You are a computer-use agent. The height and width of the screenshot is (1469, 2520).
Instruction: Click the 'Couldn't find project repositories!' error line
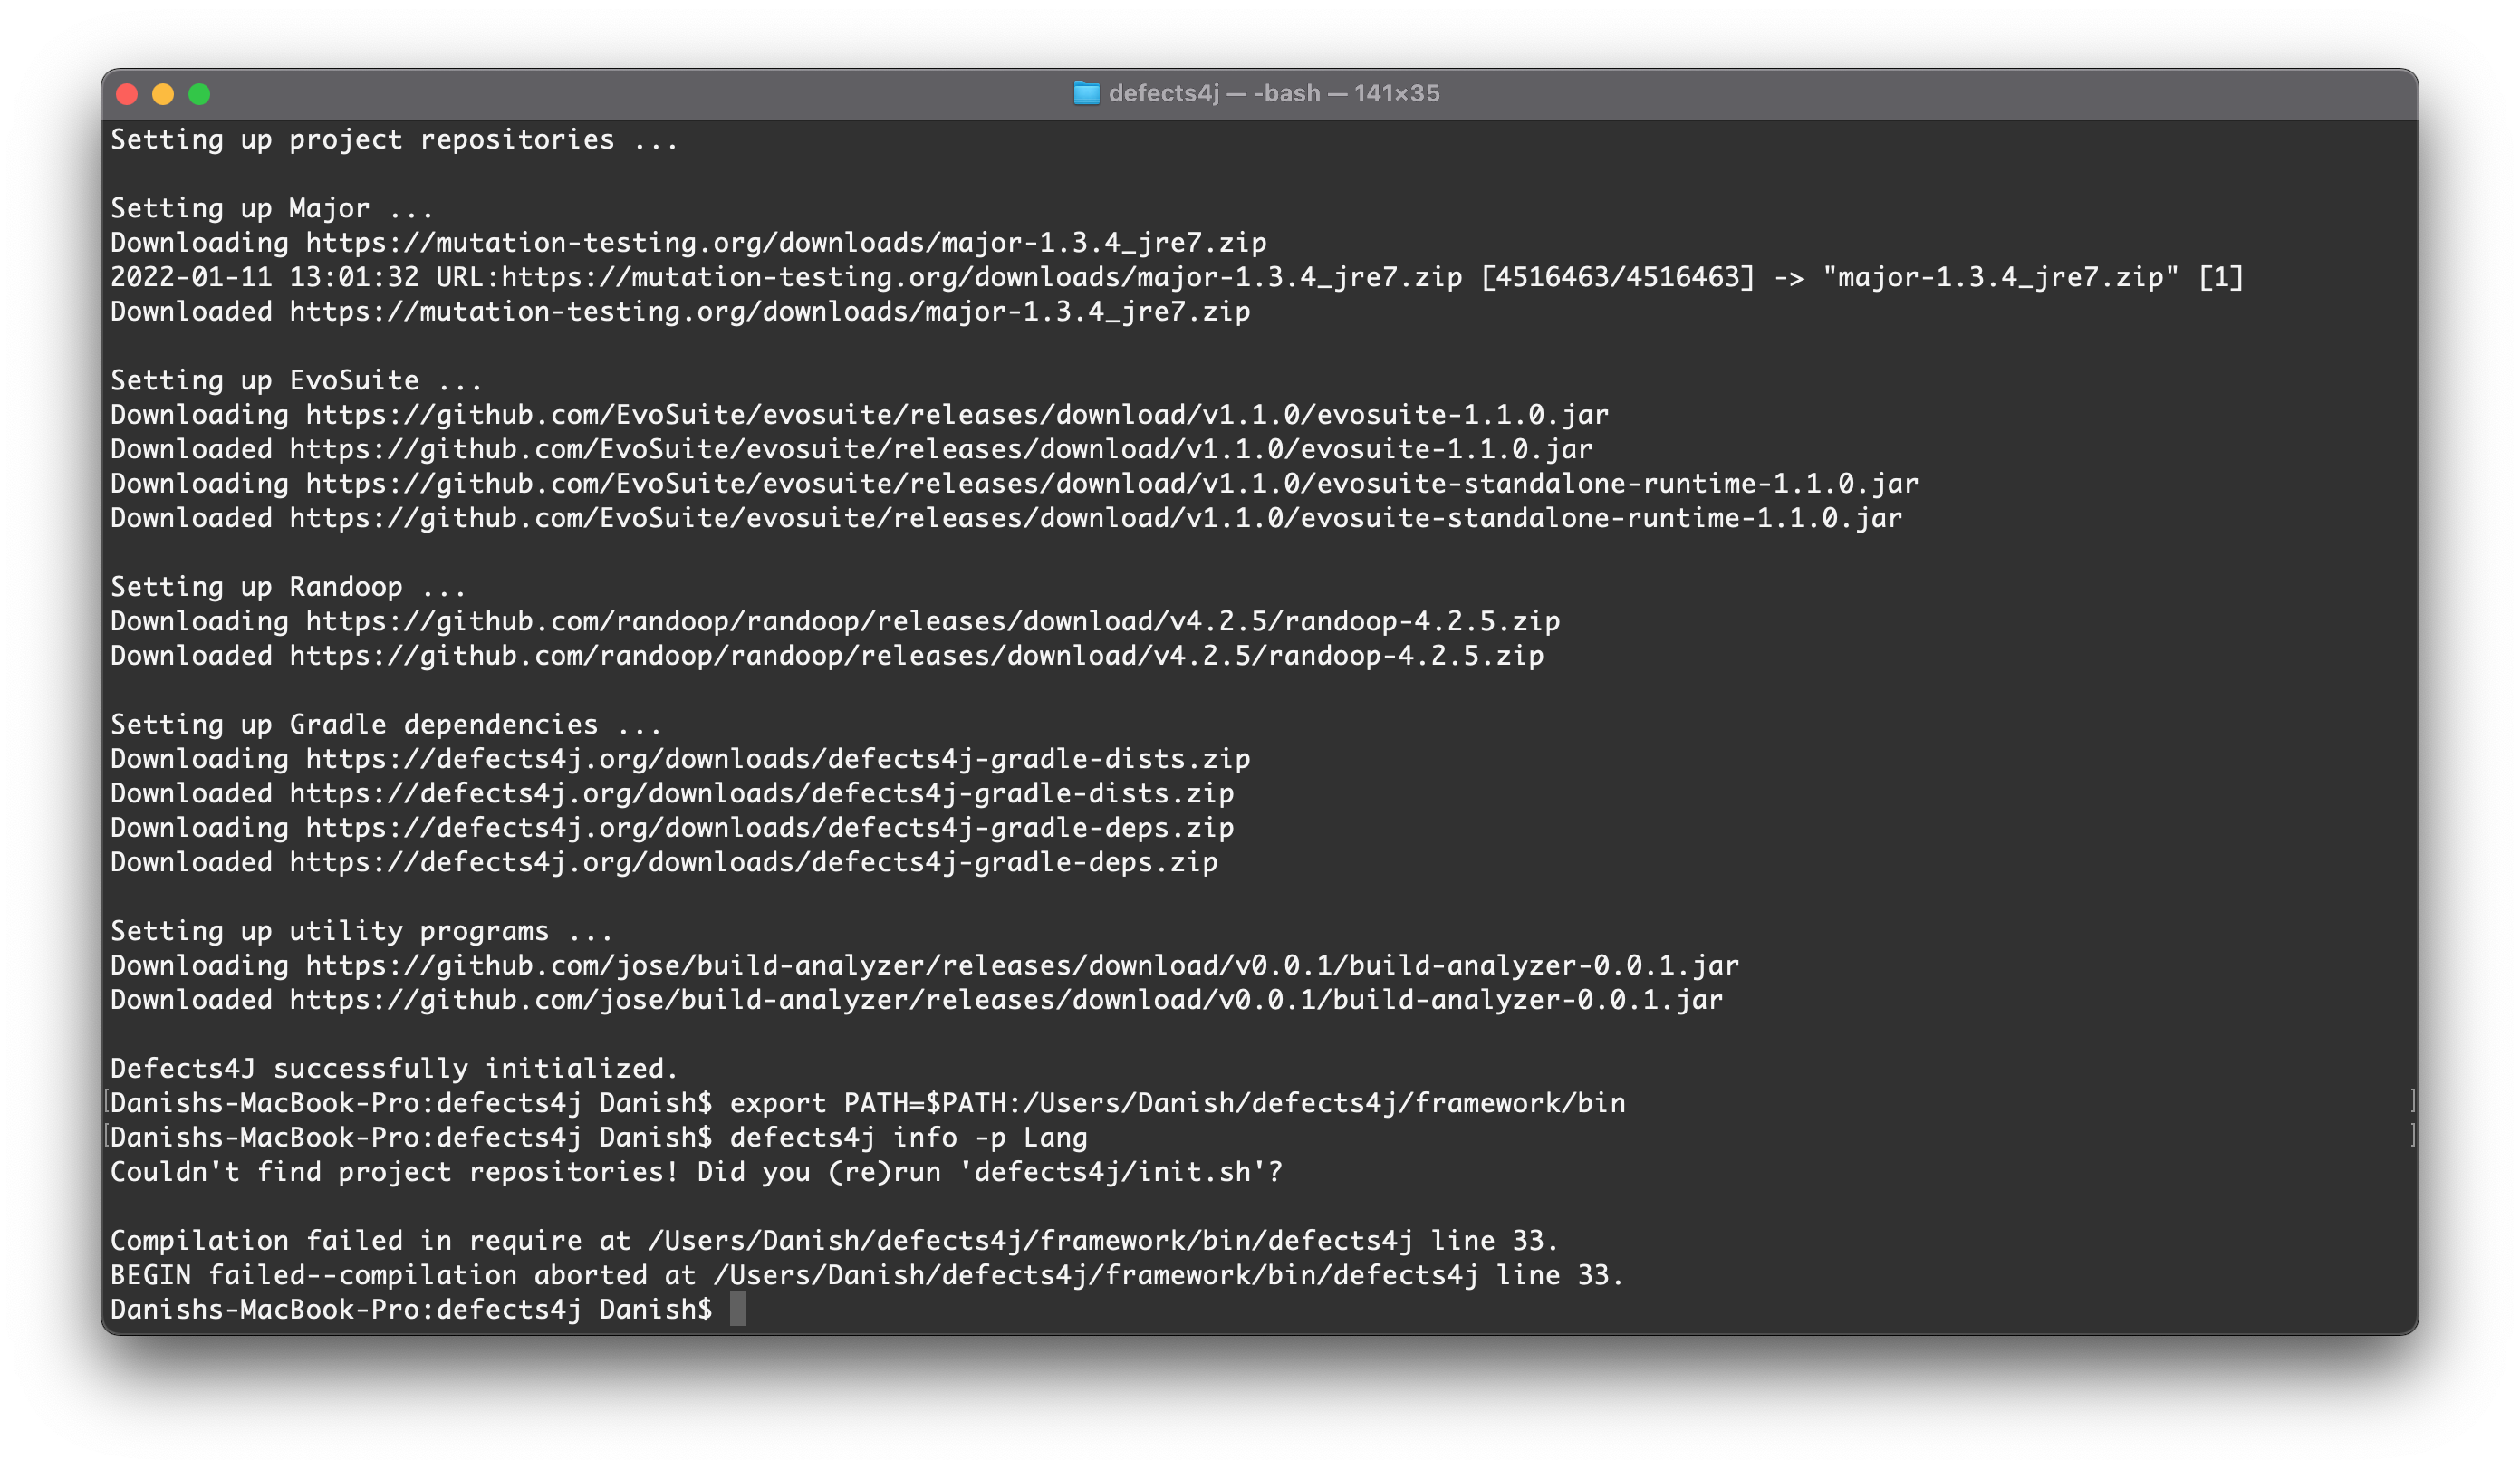(394, 1172)
